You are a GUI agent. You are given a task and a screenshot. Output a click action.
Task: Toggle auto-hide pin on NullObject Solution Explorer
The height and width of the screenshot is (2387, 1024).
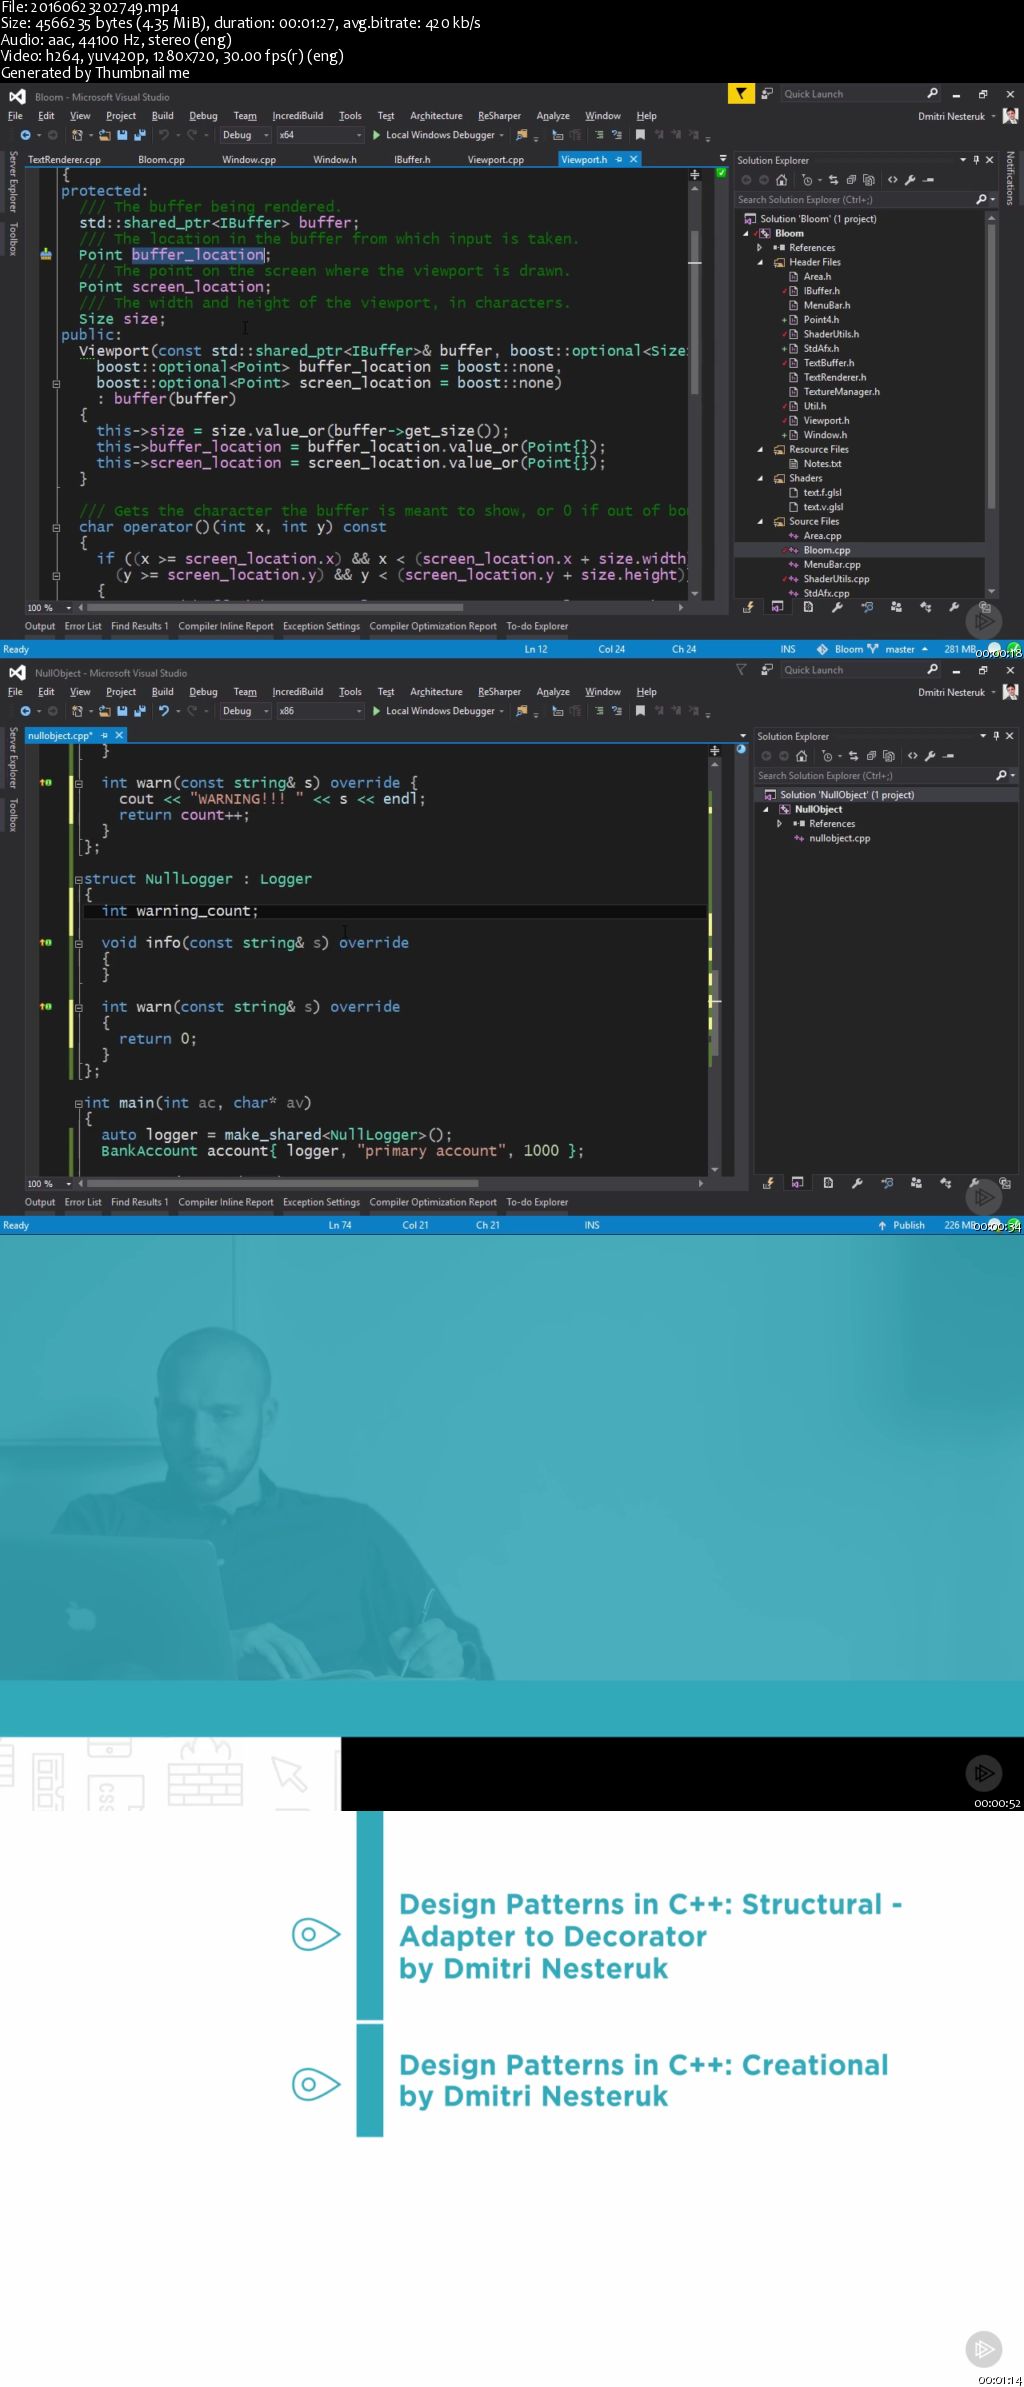click(996, 736)
